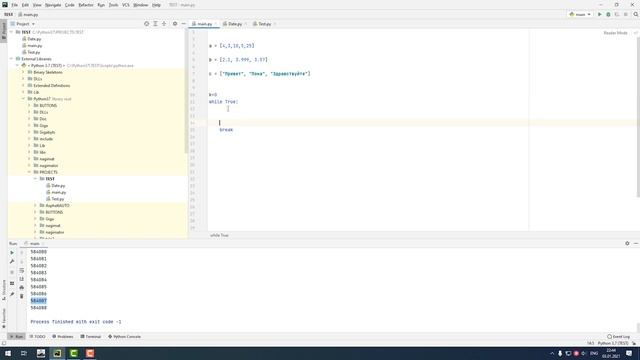This screenshot has height=360, width=640.
Task: Click the Python 3.7 interpreter in status bar
Action: (612, 343)
